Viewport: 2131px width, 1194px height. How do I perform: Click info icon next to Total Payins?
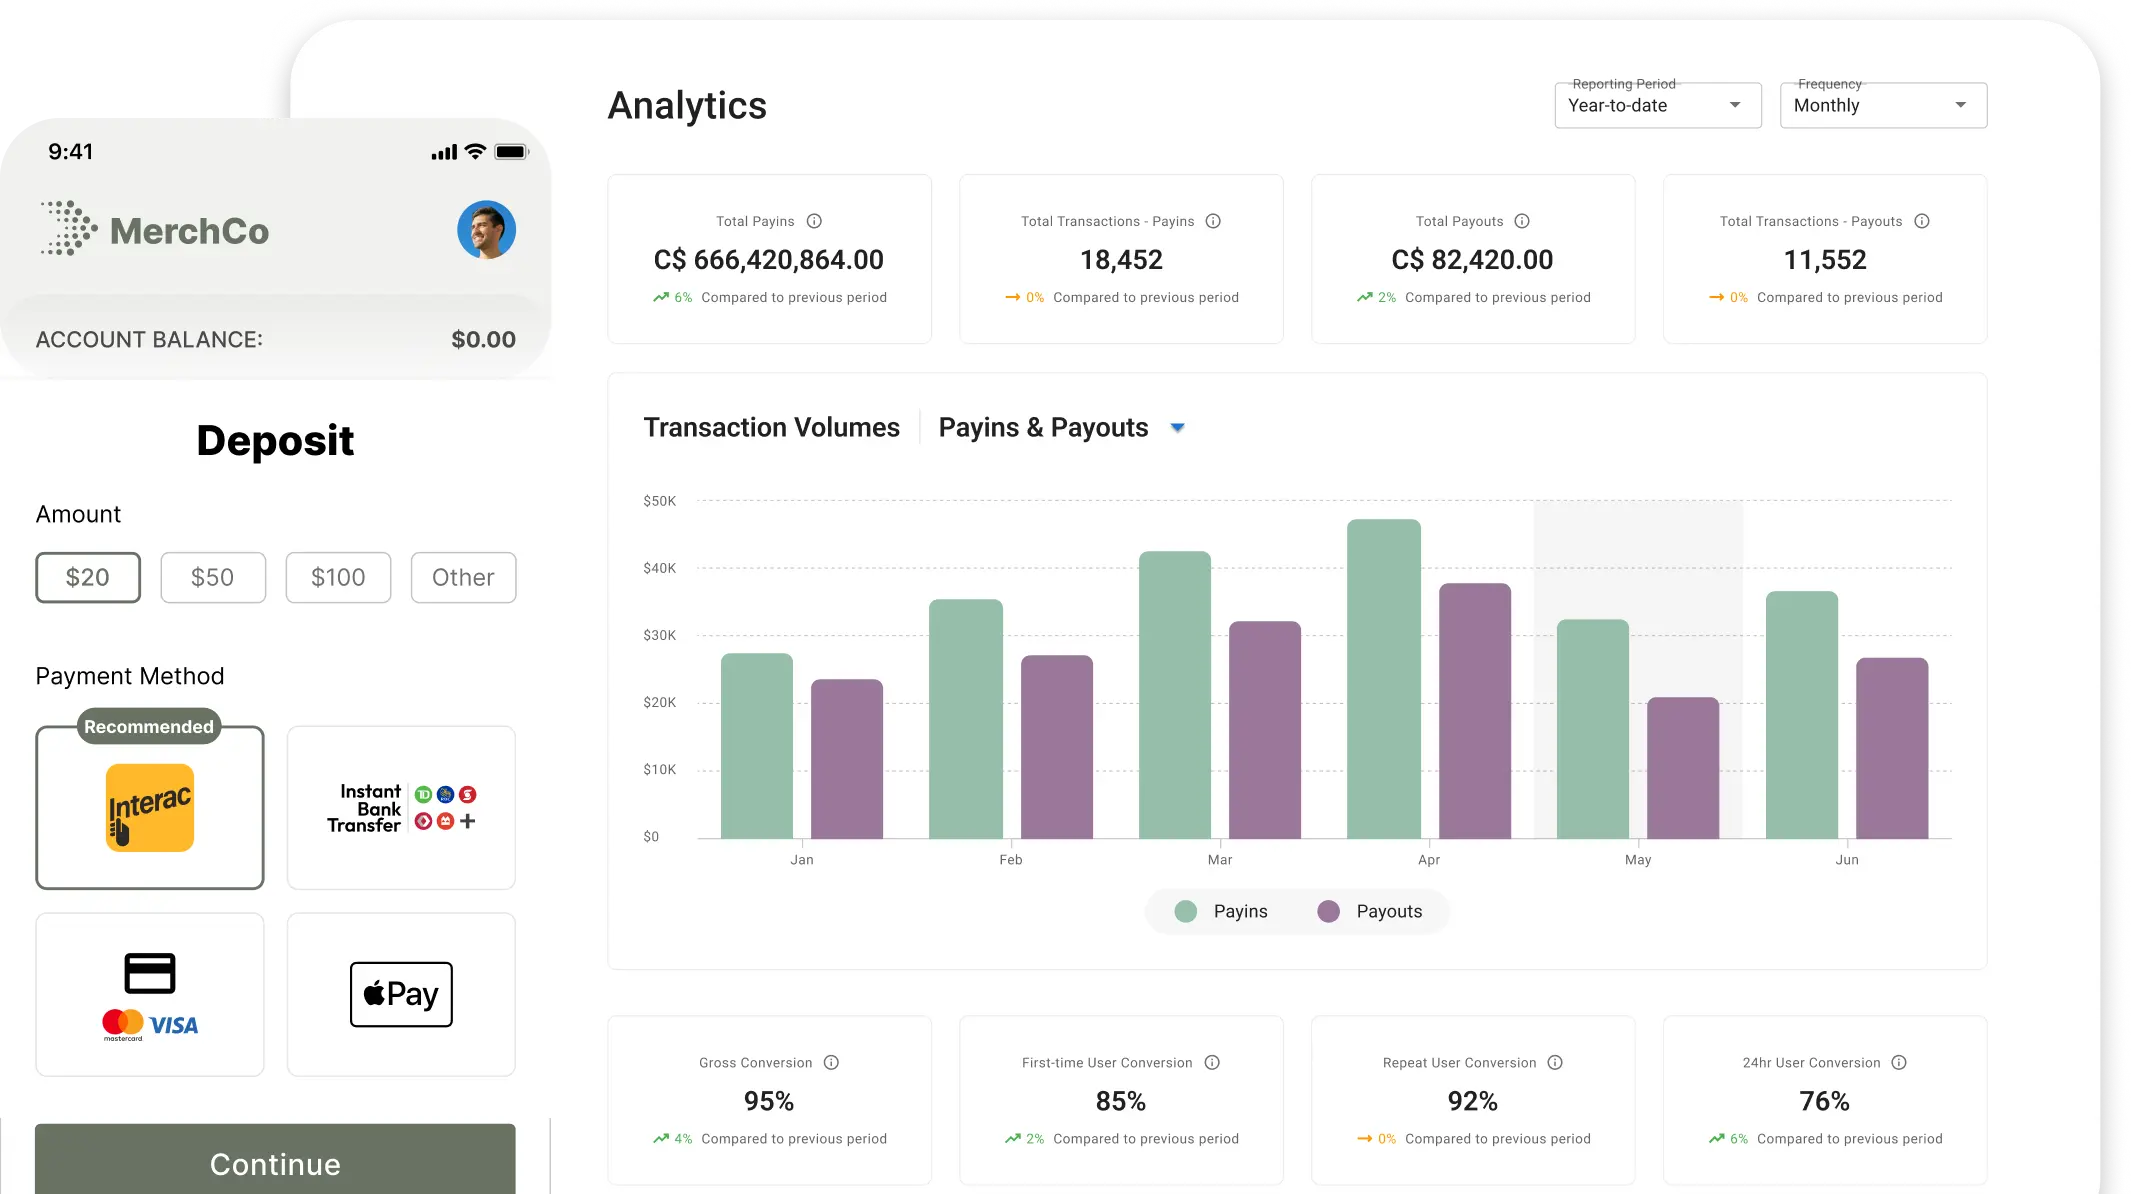[814, 221]
